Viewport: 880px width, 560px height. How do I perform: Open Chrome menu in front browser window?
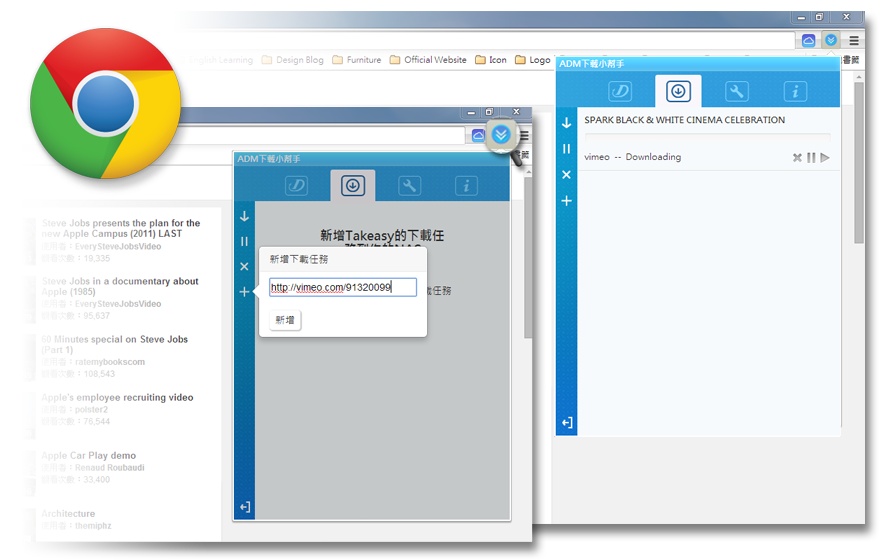(524, 135)
